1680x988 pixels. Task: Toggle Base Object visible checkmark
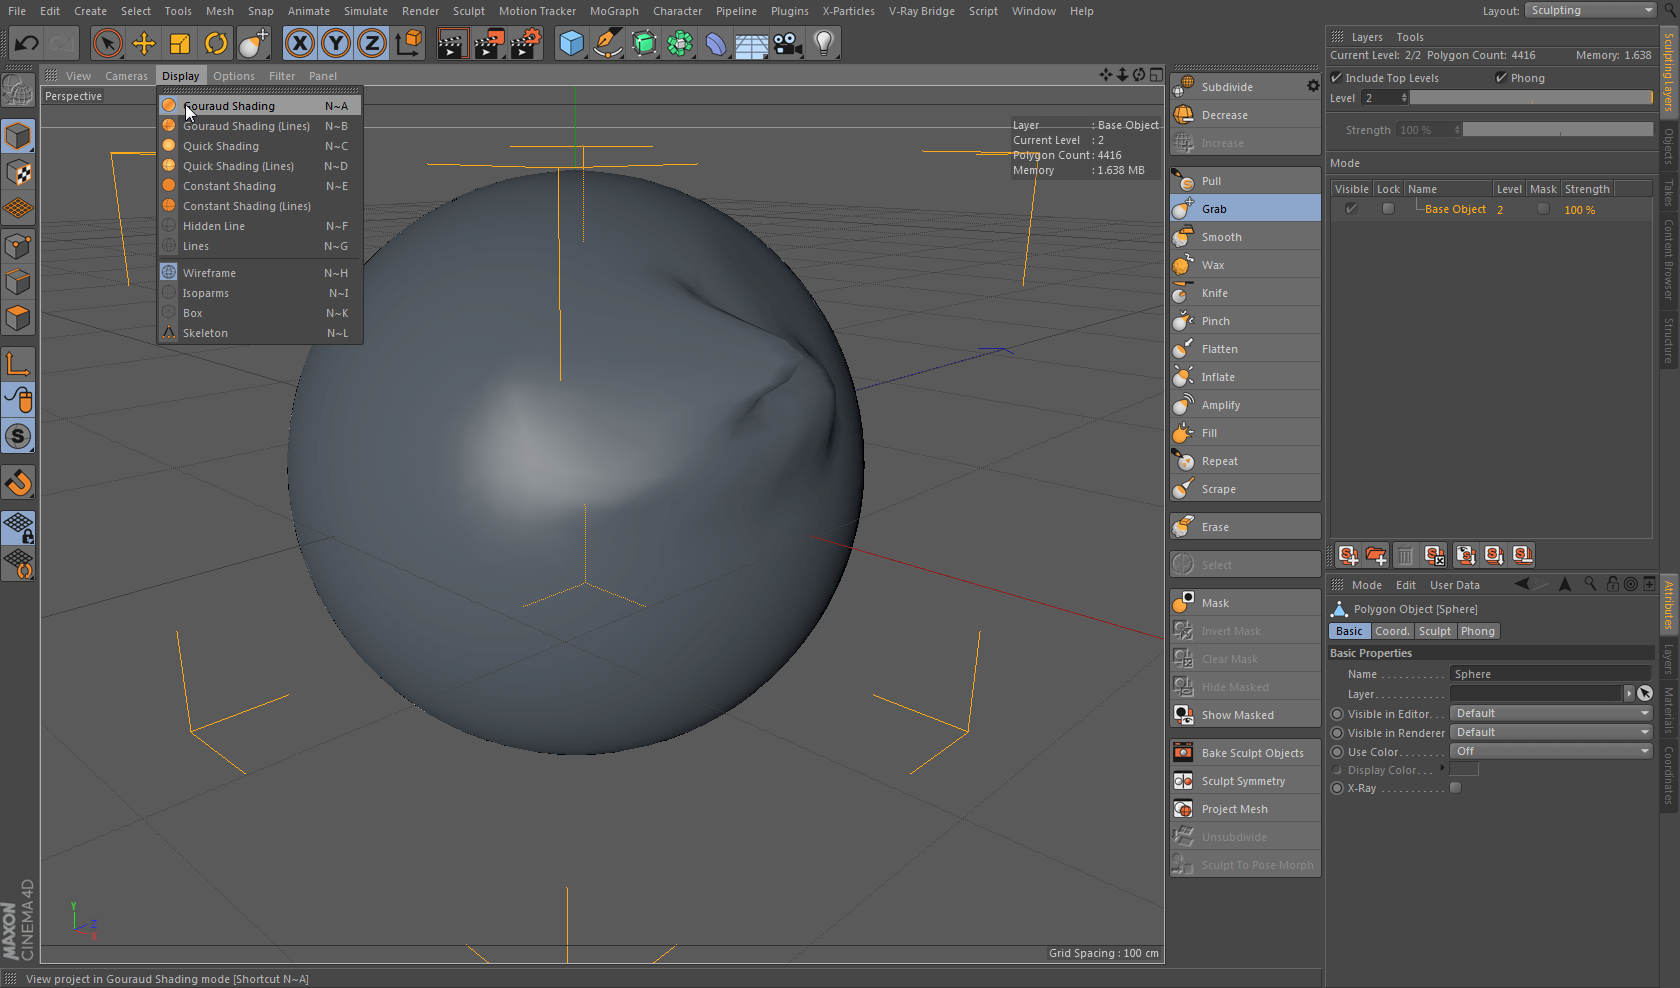[x=1351, y=209]
